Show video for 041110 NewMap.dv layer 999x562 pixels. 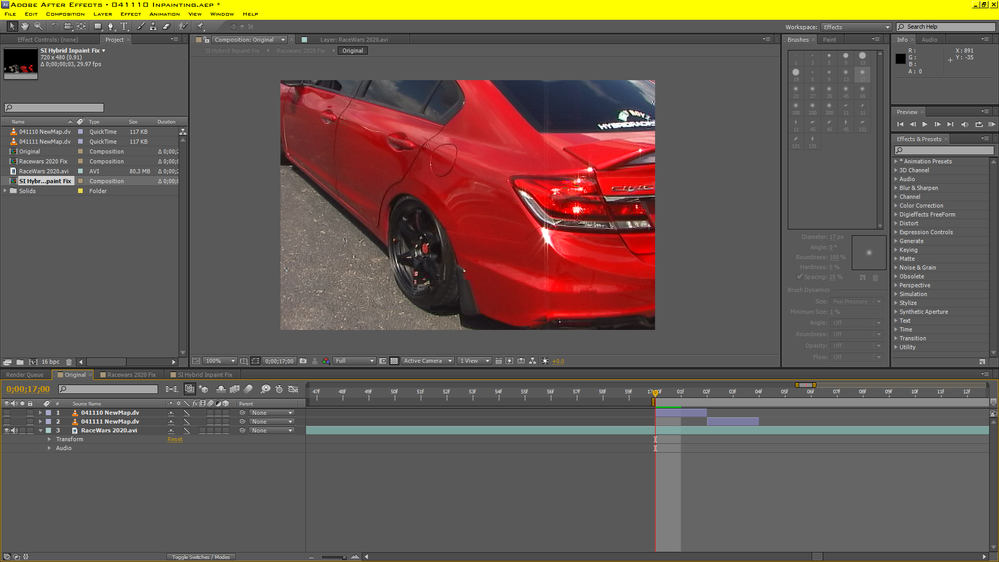pos(6,413)
